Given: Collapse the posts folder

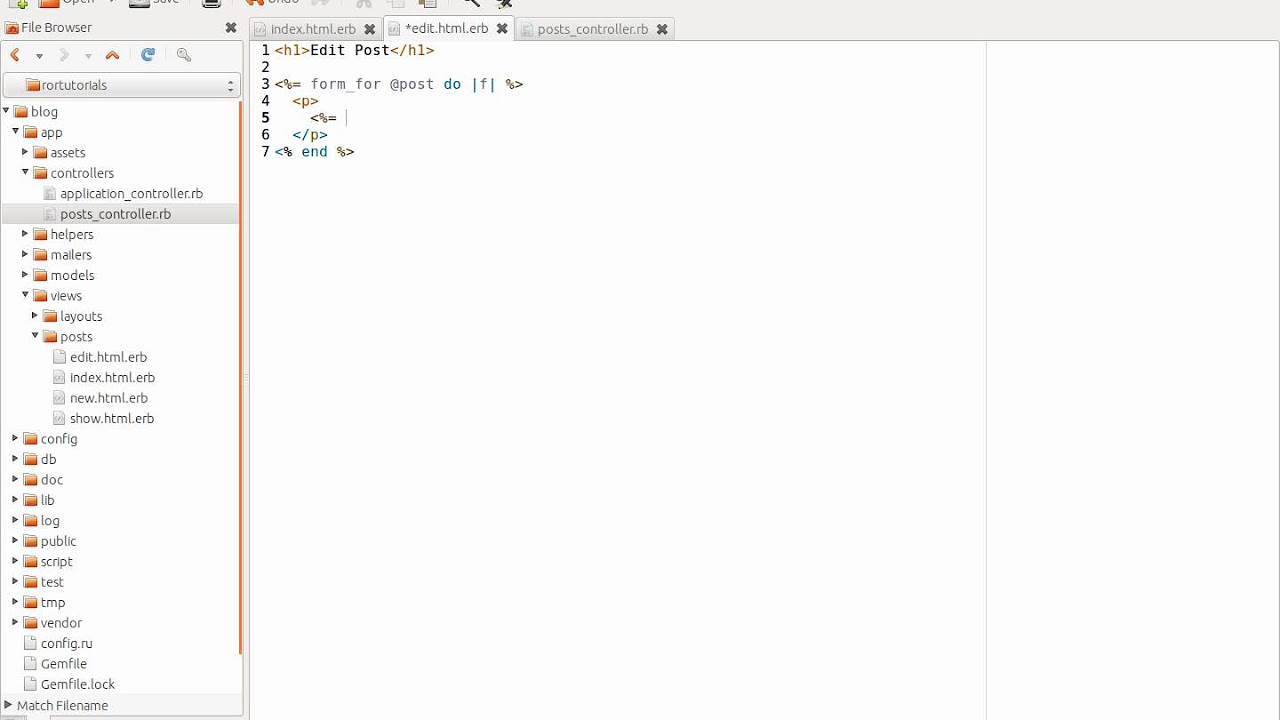Looking at the screenshot, I should click(x=36, y=336).
